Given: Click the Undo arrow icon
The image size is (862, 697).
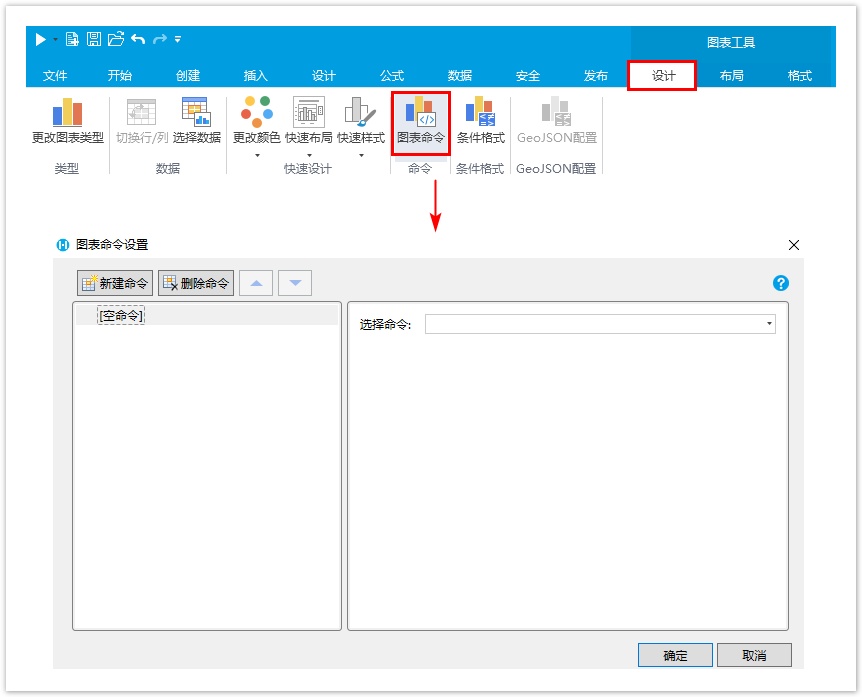Looking at the screenshot, I should click(139, 39).
